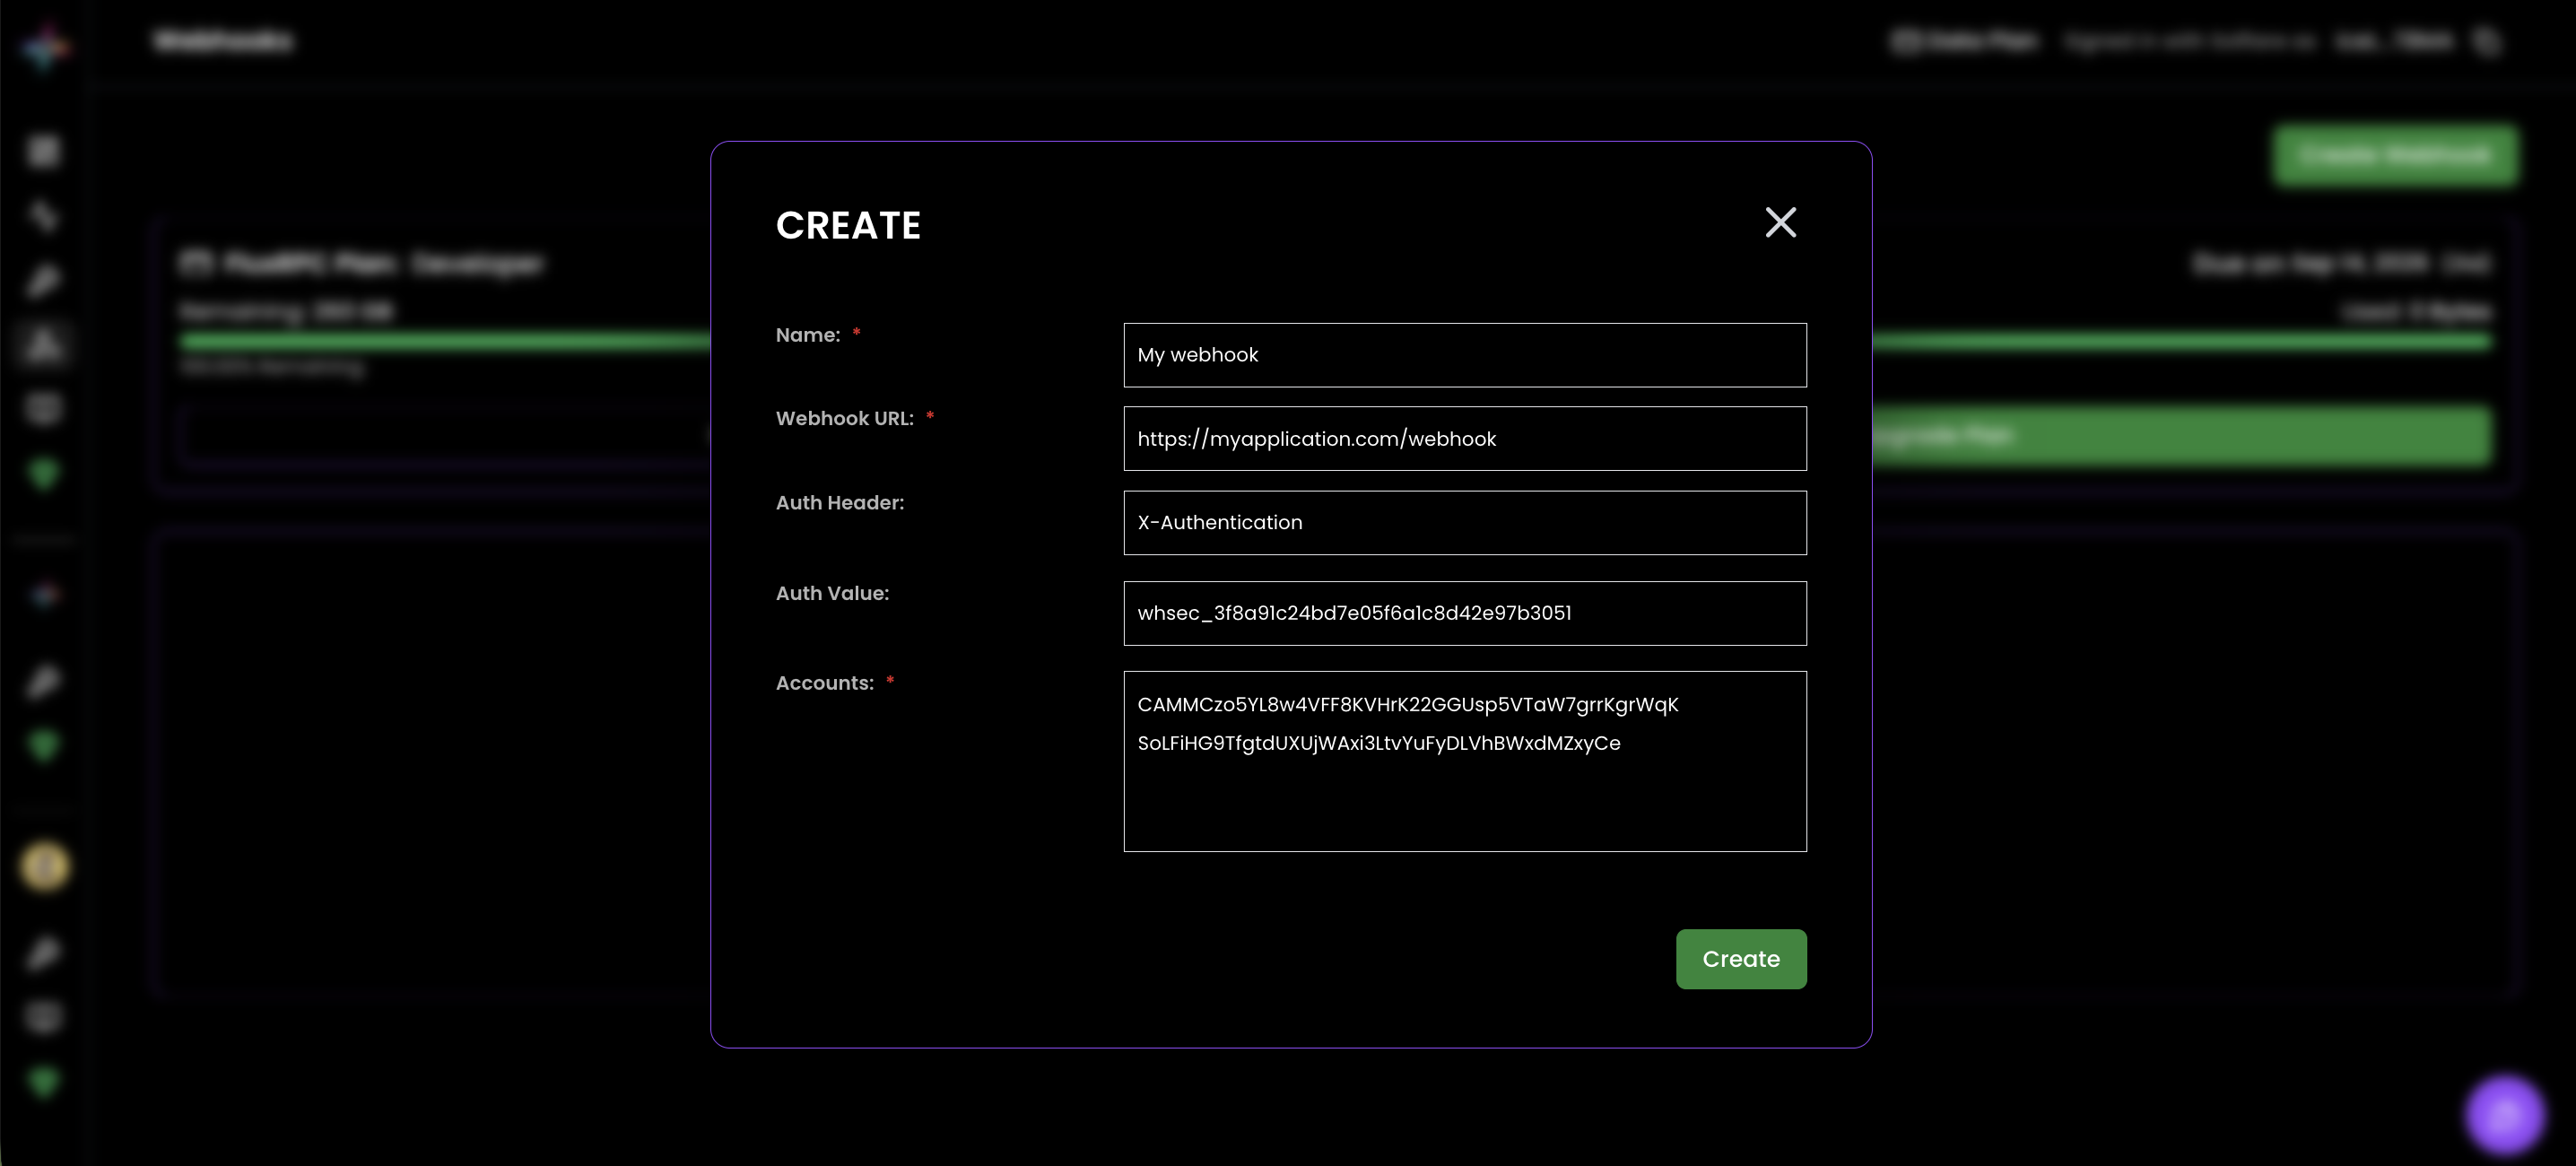
Task: Submit the form with Create button
Action: [x=1741, y=959]
